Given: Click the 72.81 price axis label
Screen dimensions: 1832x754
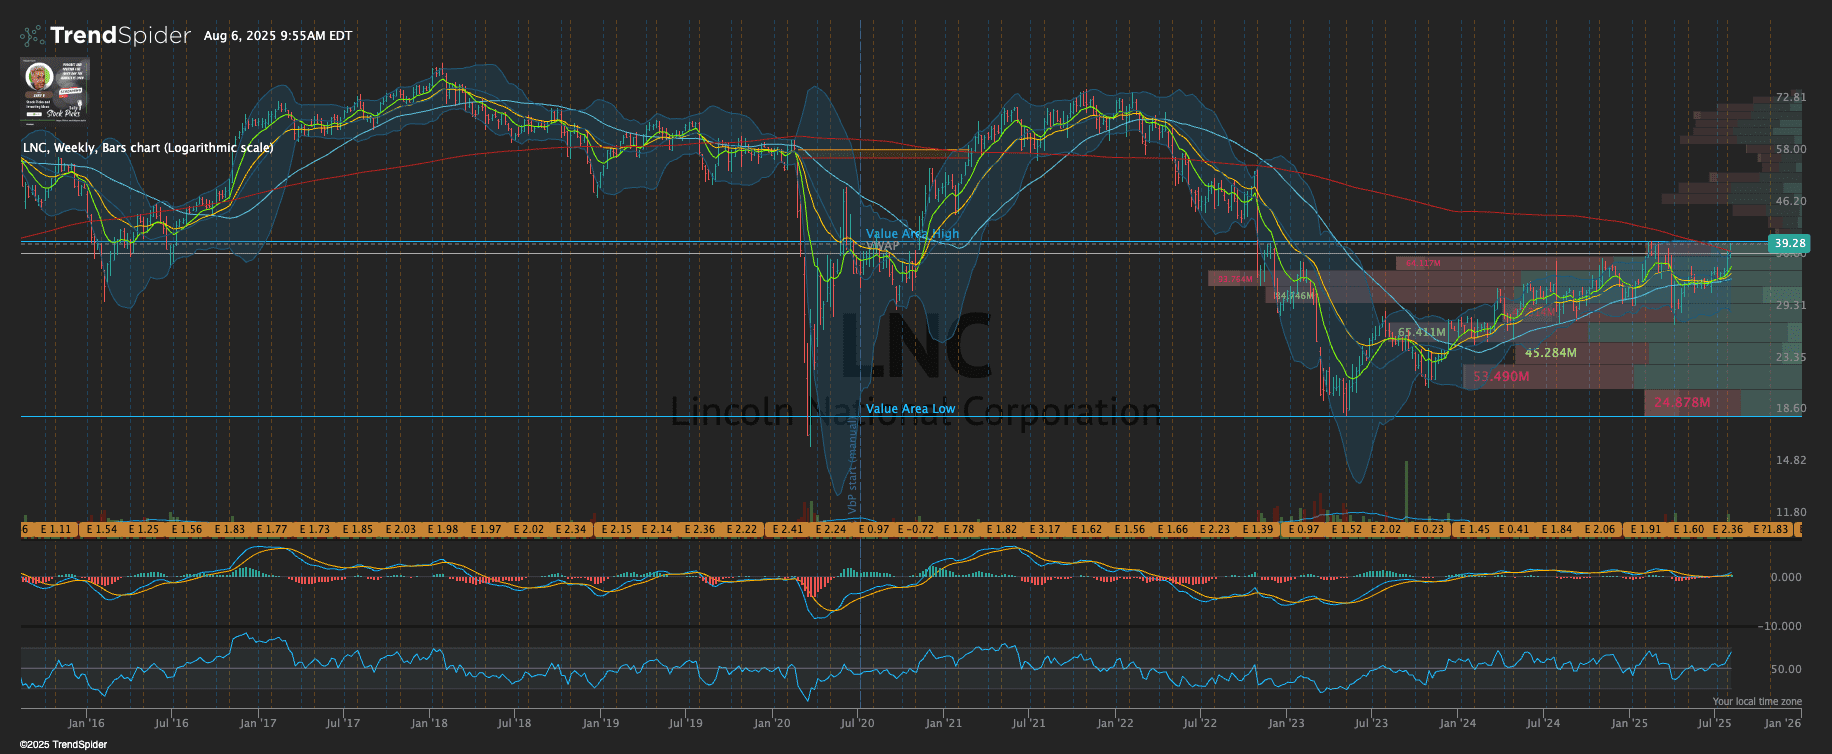Looking at the screenshot, I should (1790, 98).
